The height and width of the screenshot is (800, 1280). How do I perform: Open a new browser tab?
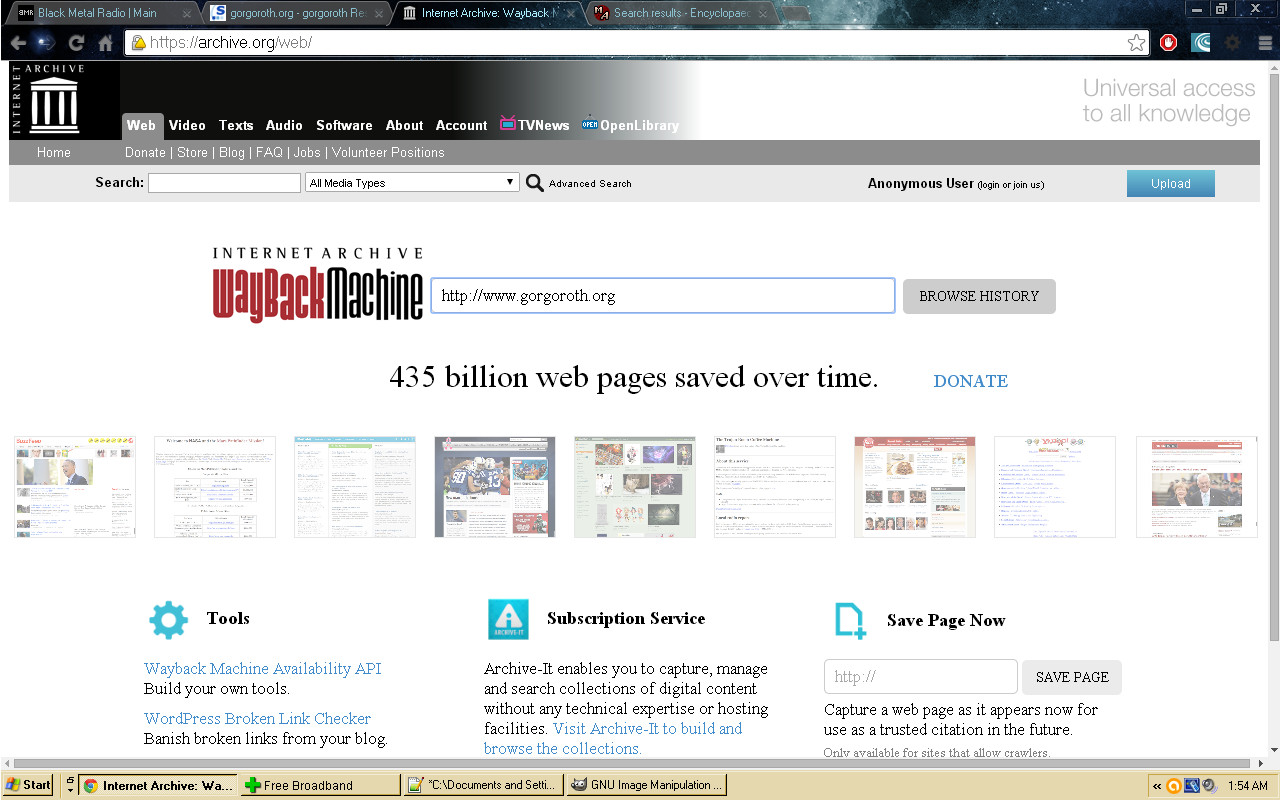click(795, 14)
